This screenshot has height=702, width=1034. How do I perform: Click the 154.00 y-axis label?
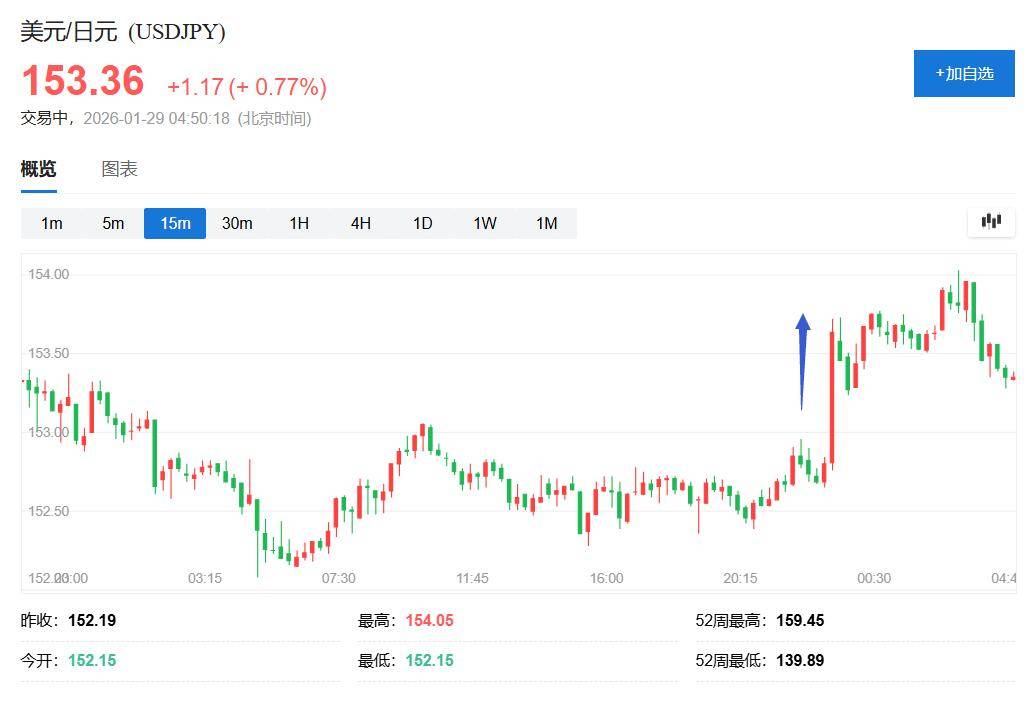point(48,274)
